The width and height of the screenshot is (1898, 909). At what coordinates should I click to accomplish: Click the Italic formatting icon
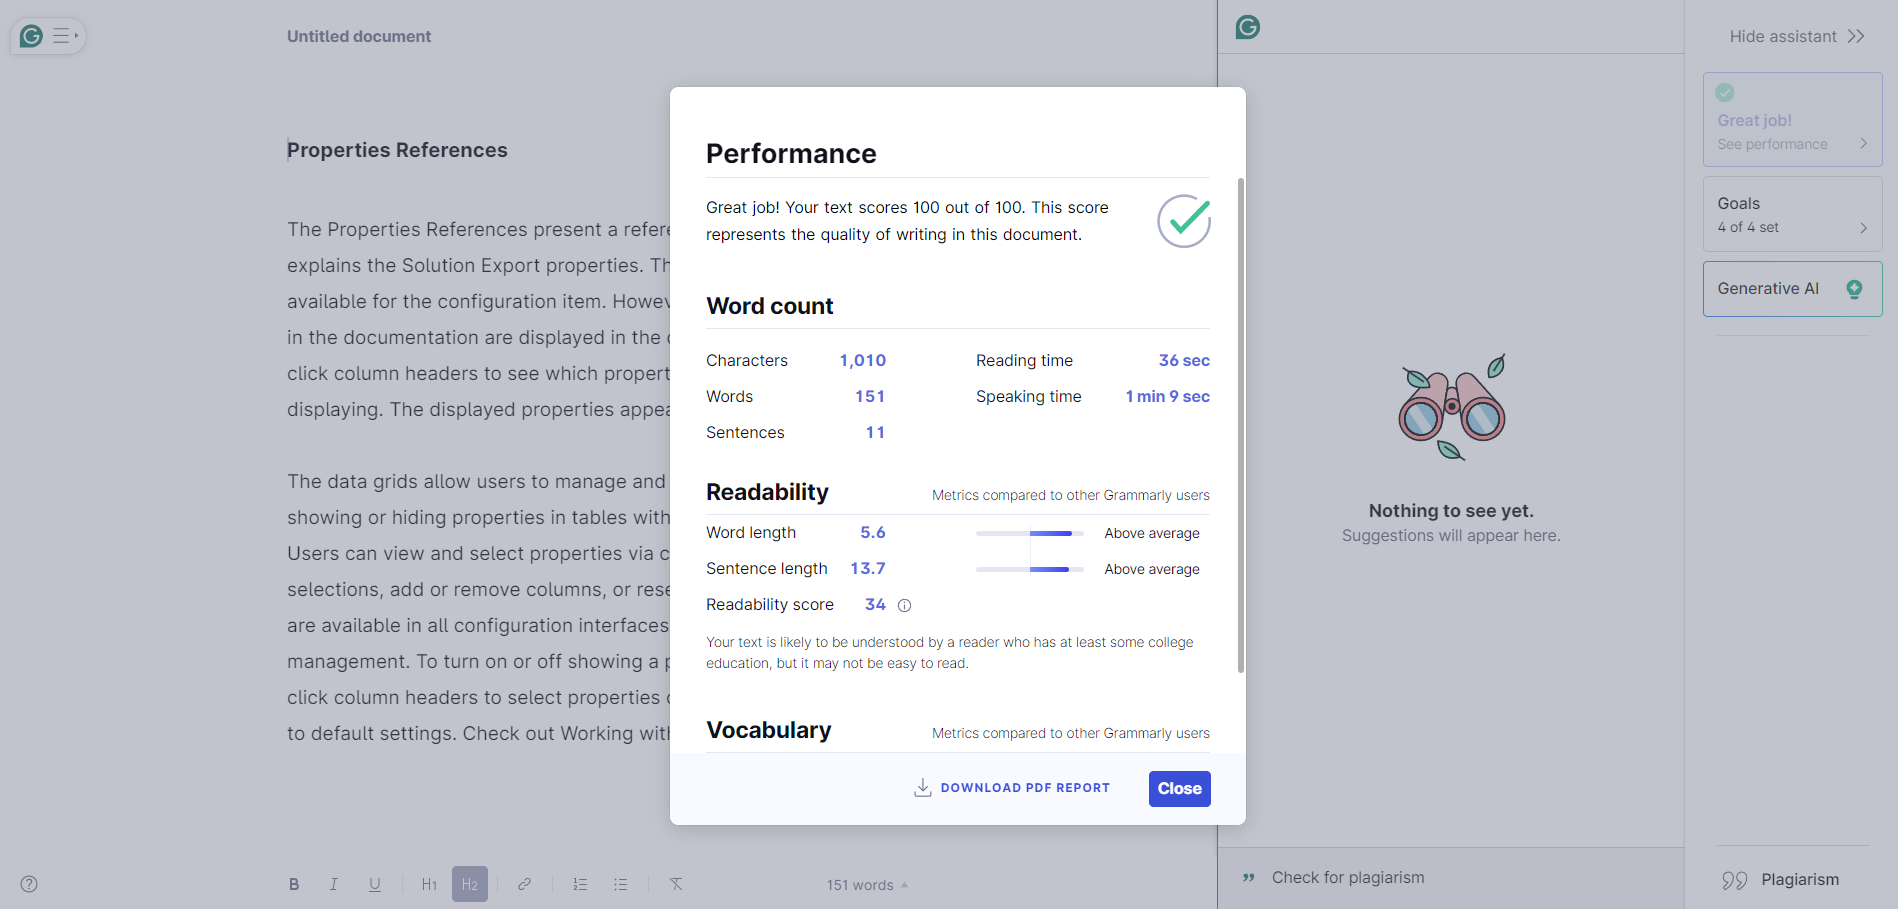(334, 884)
